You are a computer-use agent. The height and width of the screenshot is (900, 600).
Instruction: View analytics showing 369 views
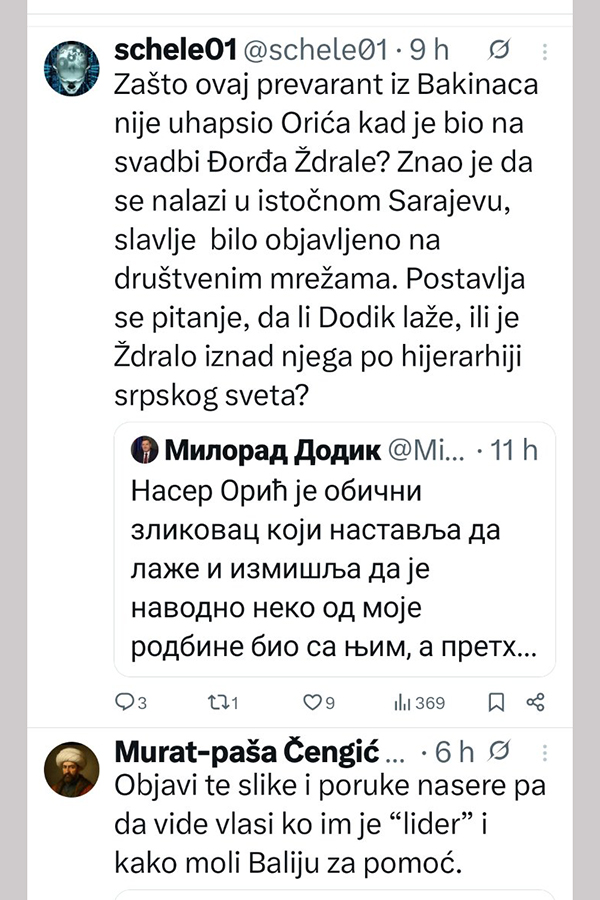419,703
